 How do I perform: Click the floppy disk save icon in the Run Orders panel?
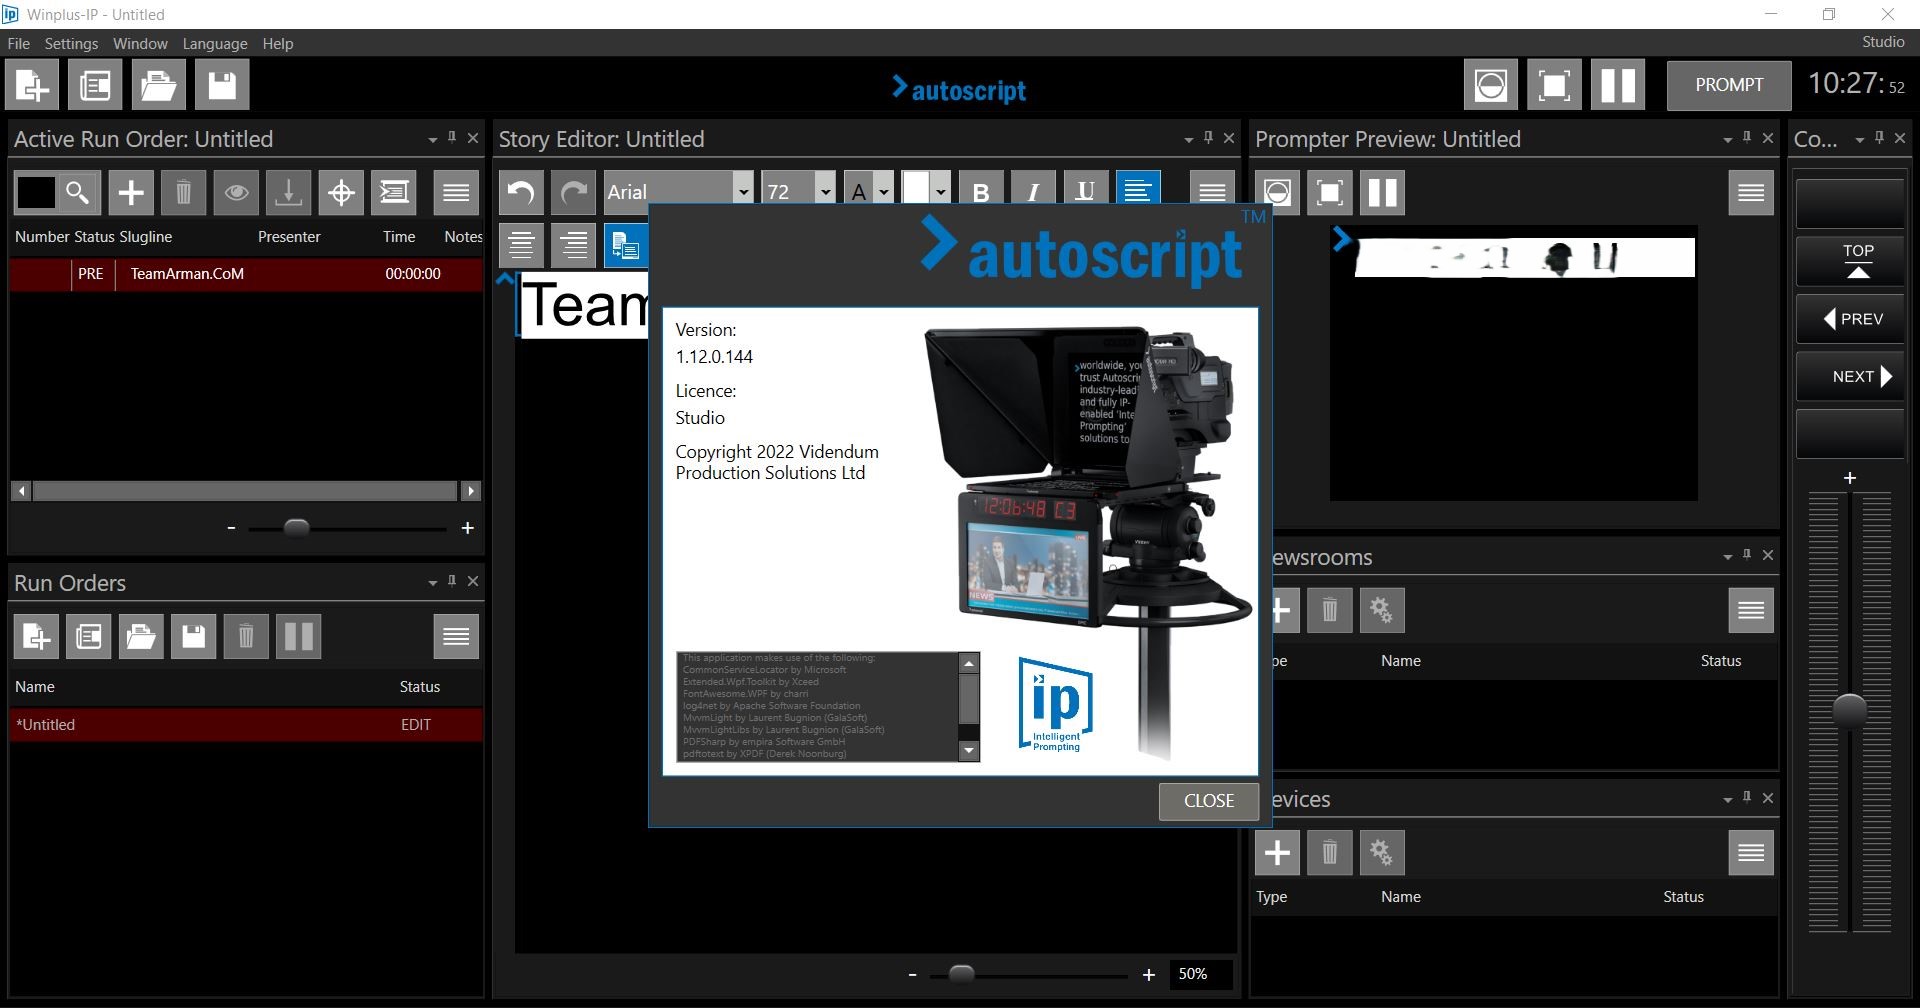193,637
